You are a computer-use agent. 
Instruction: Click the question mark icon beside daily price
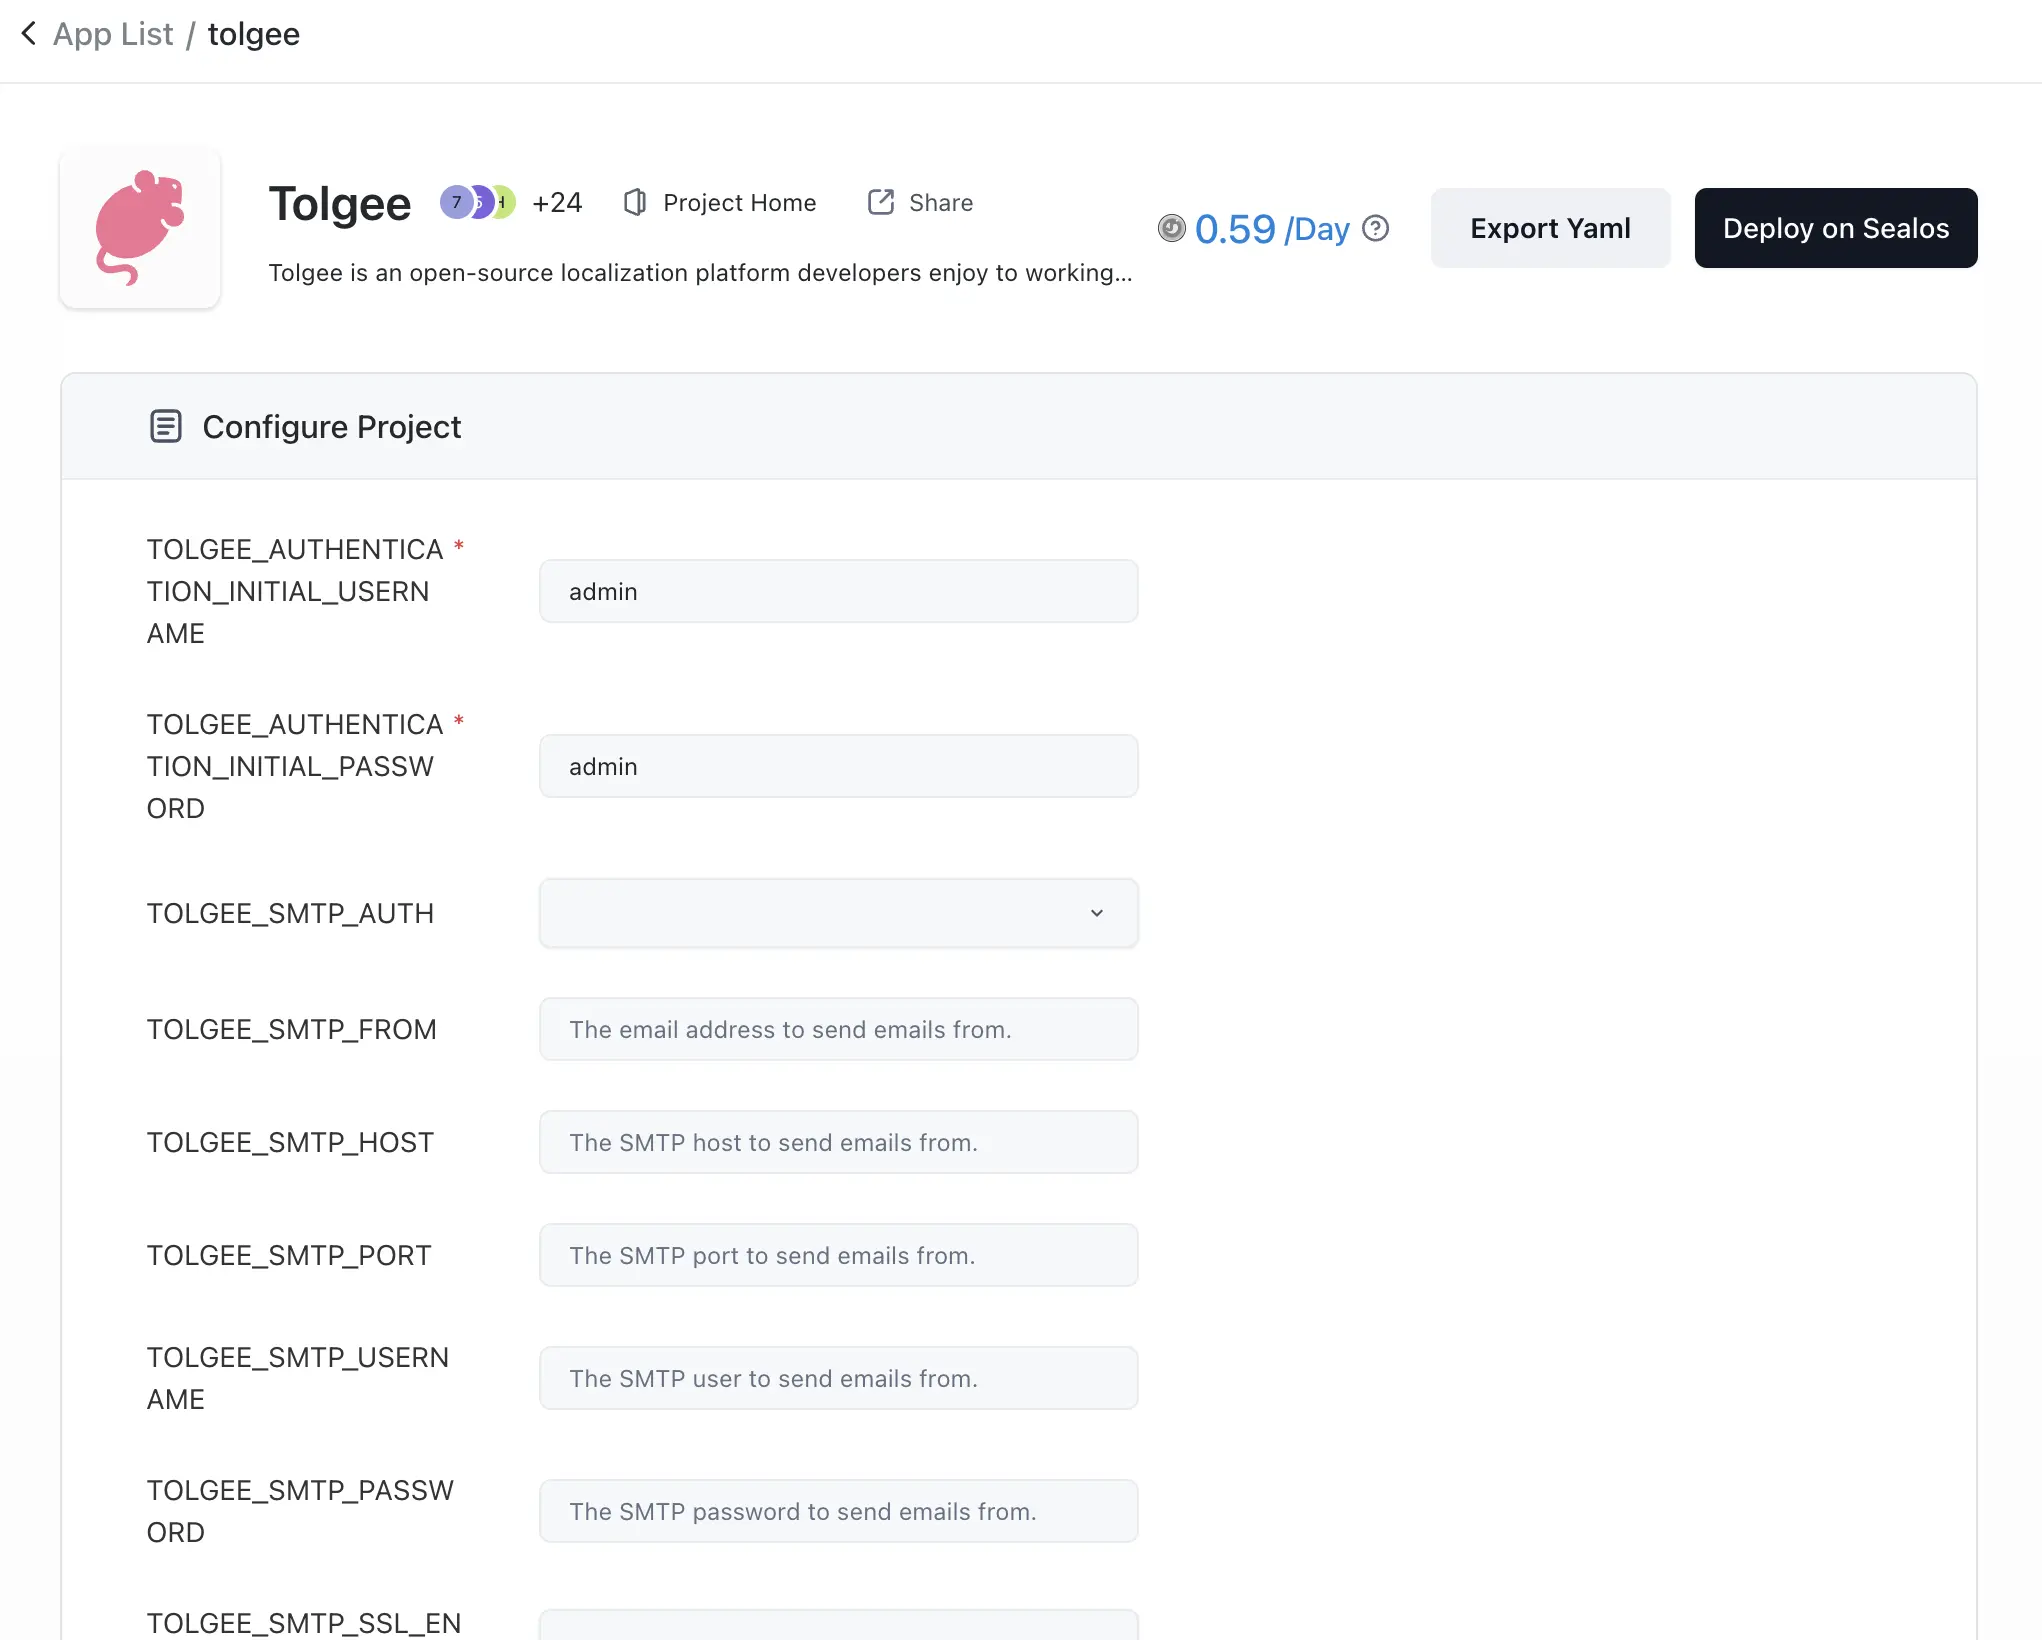pos(1375,228)
